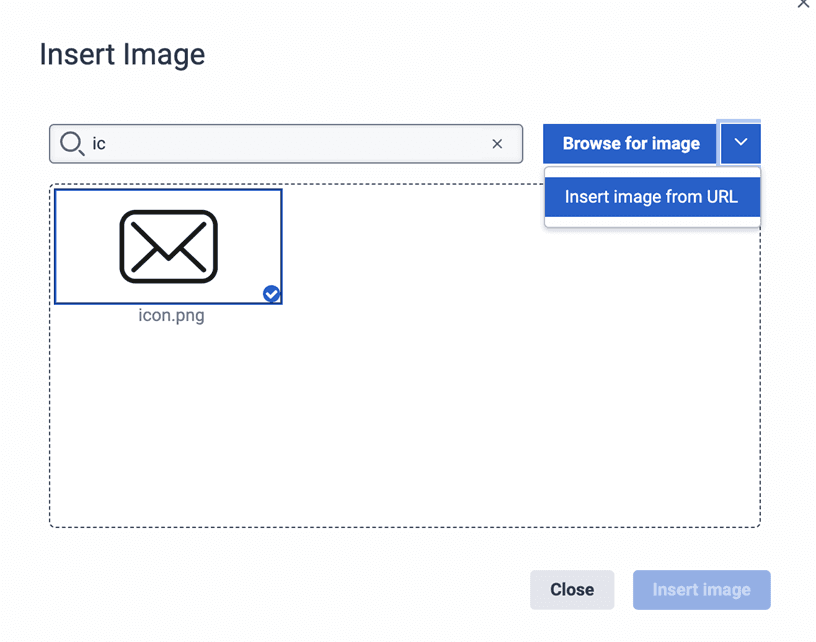This screenshot has width=816, height=642.
Task: Click the bottom dashed border of the image area
Action: click(x=400, y=527)
